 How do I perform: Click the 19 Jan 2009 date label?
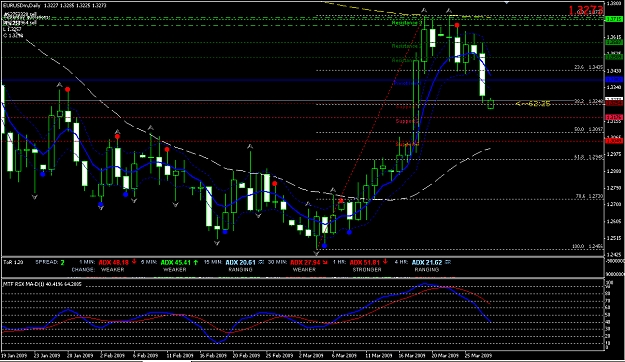(14, 356)
